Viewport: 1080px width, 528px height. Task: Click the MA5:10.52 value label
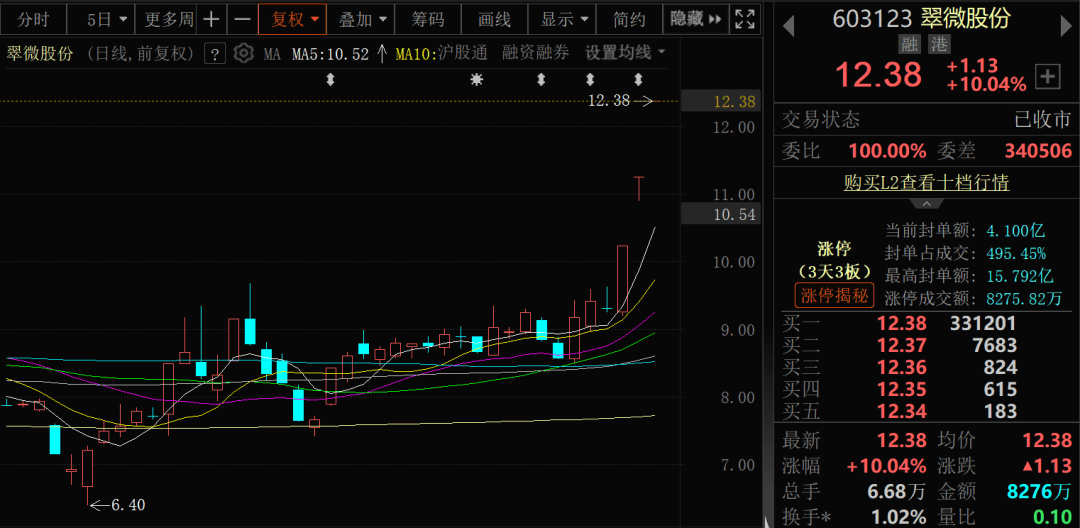pyautogui.click(x=331, y=54)
